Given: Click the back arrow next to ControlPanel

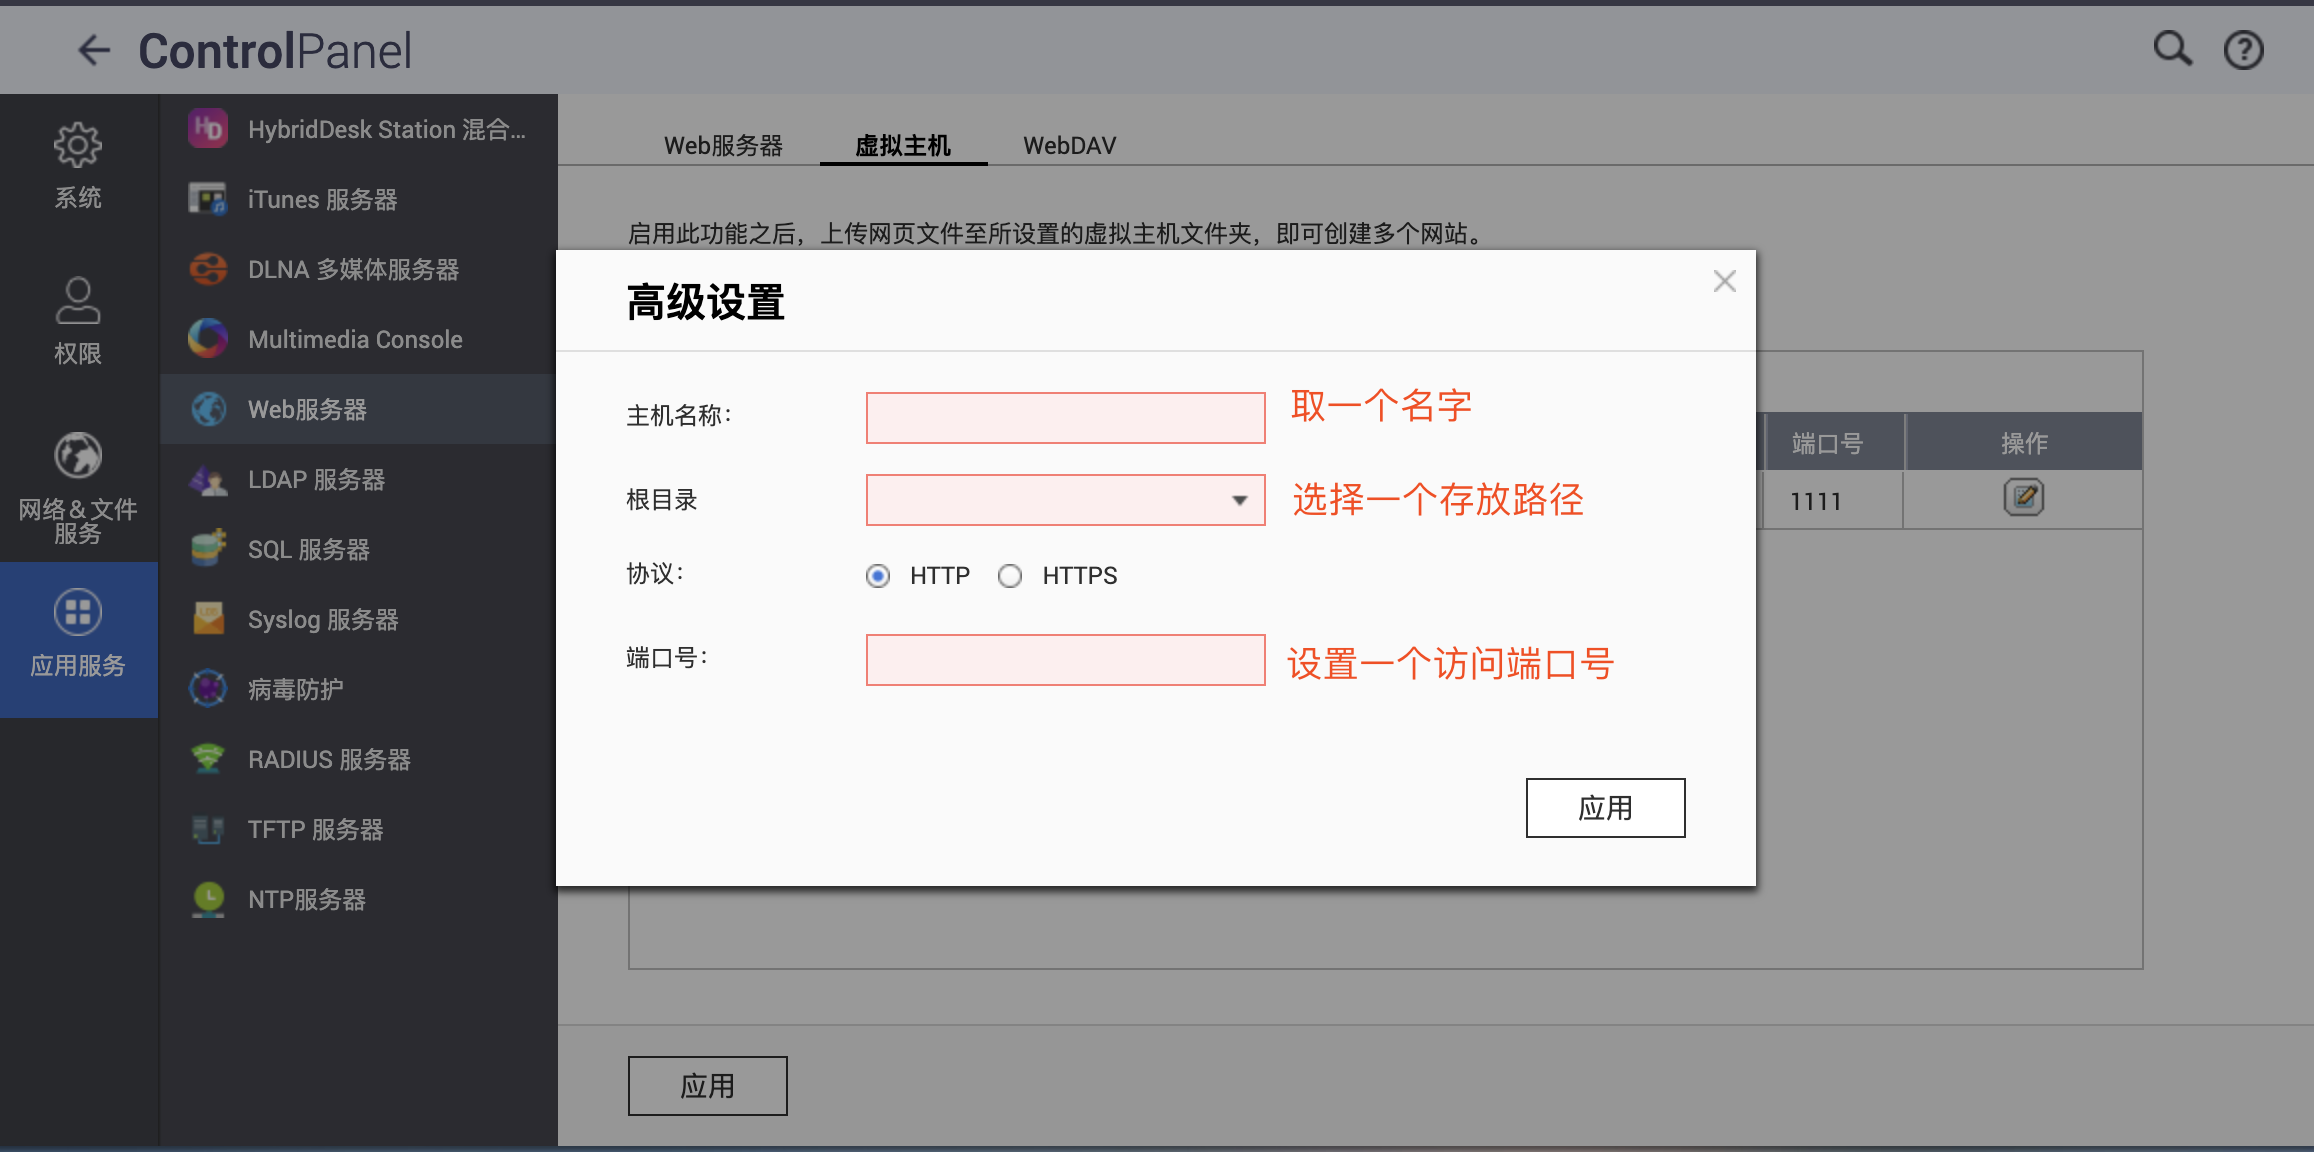Looking at the screenshot, I should tap(94, 50).
